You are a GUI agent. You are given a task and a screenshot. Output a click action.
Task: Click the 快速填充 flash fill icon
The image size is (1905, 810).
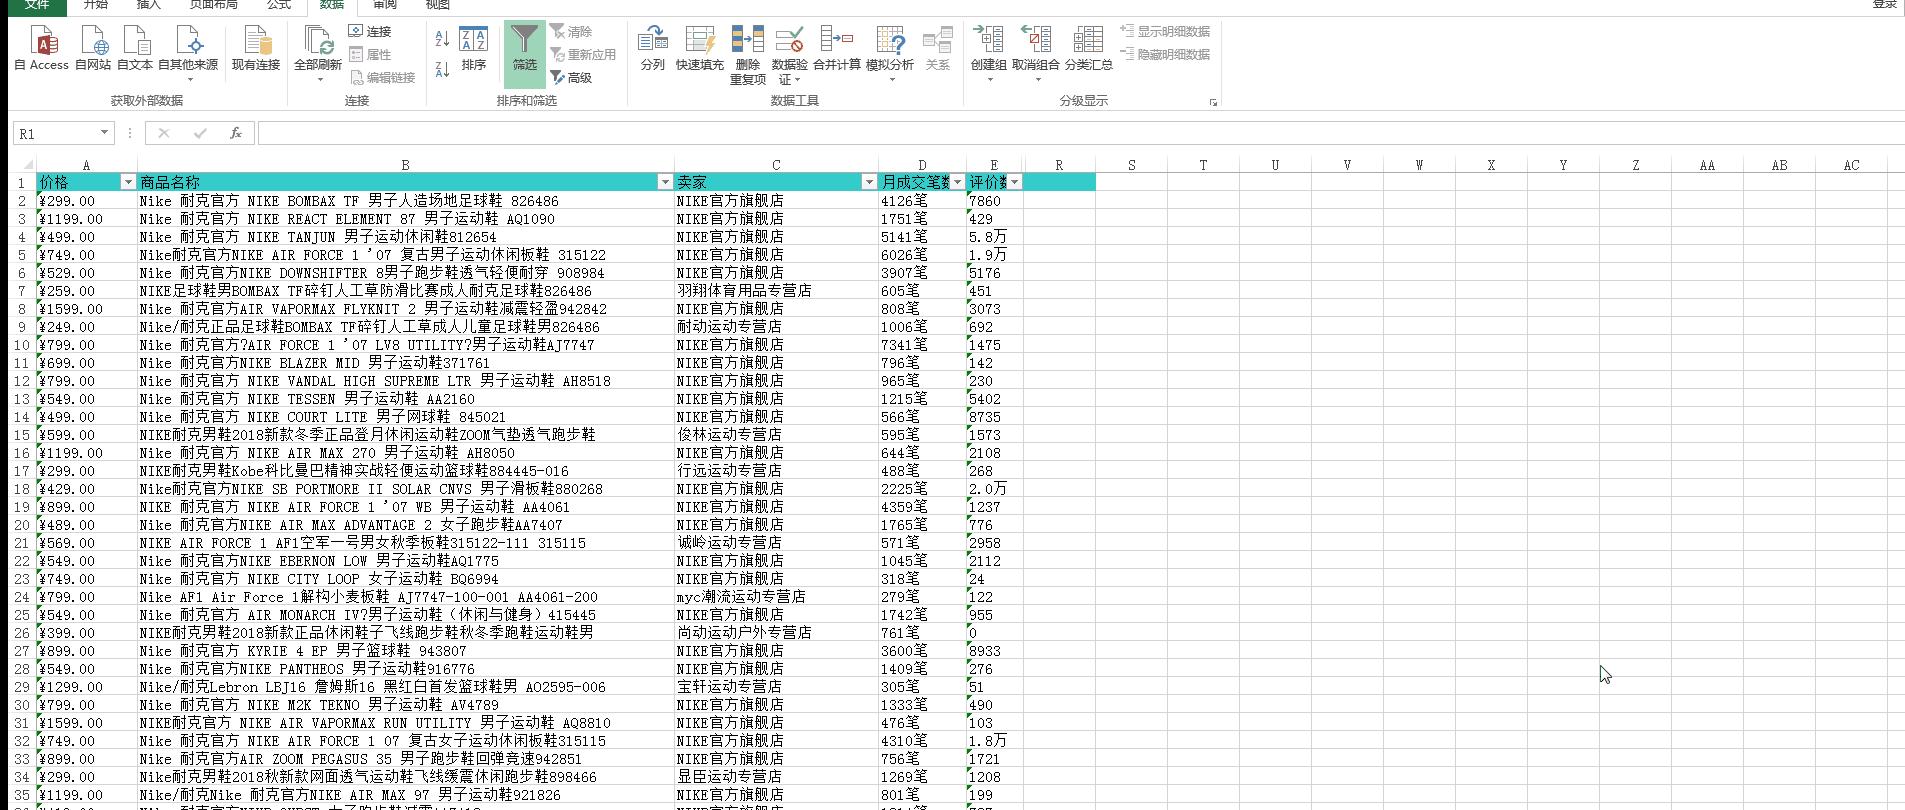coord(699,49)
